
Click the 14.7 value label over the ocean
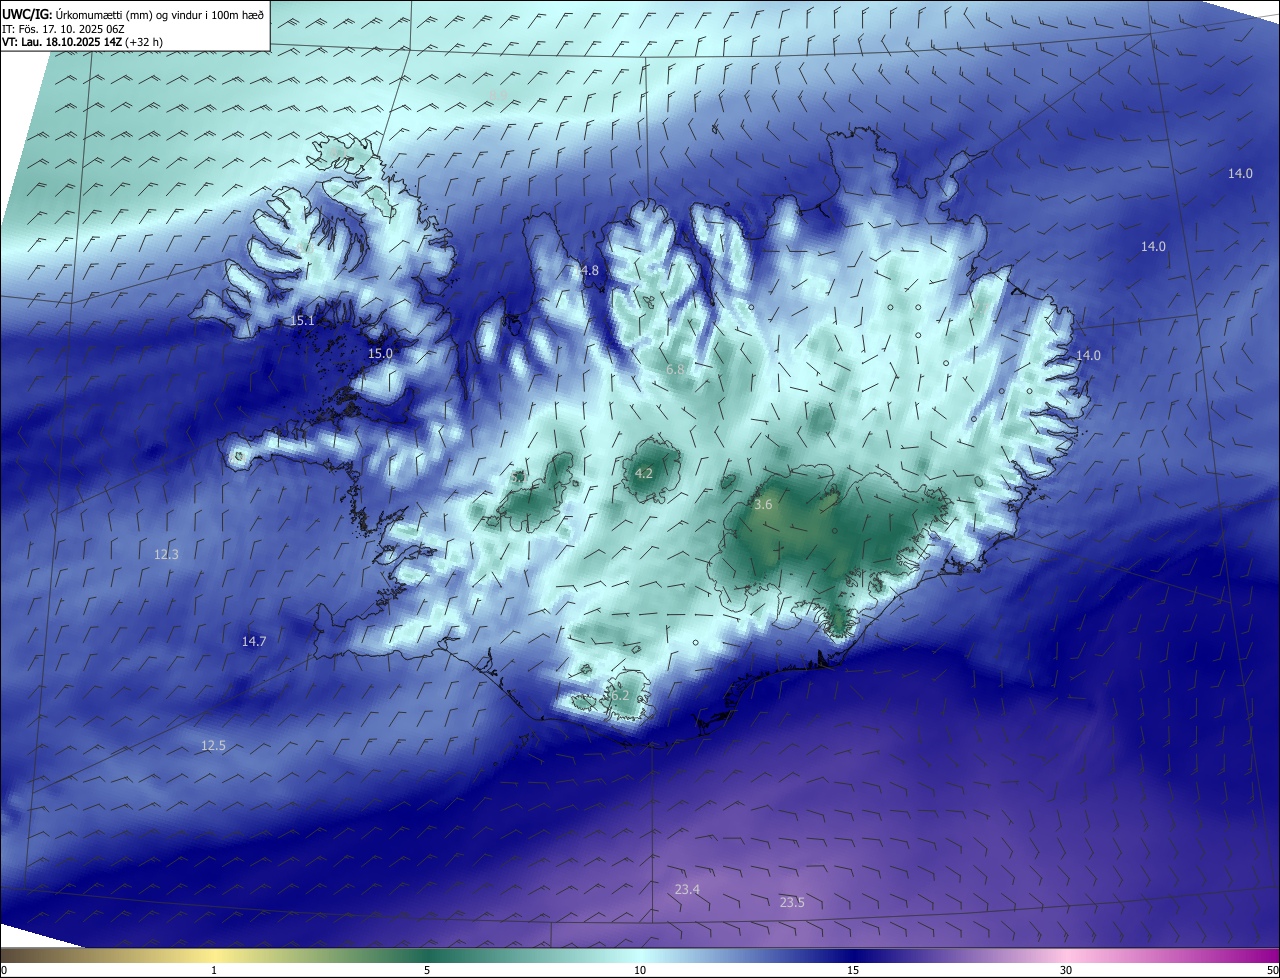tap(254, 642)
